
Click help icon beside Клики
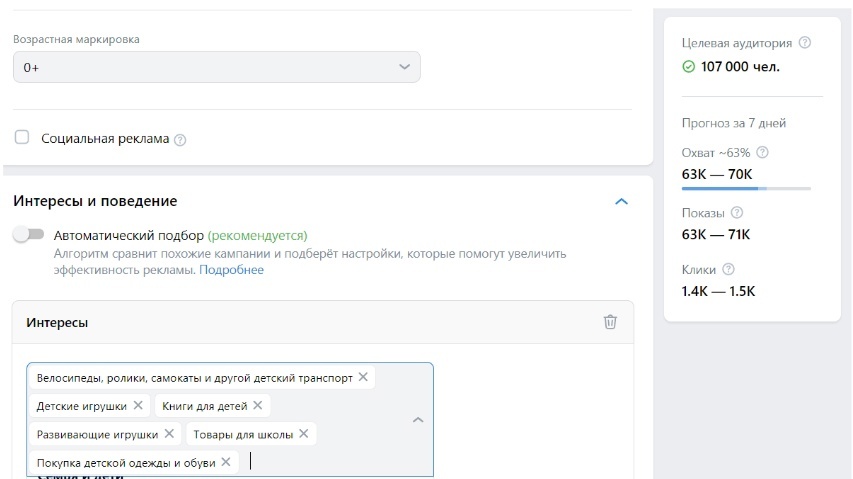(x=728, y=269)
